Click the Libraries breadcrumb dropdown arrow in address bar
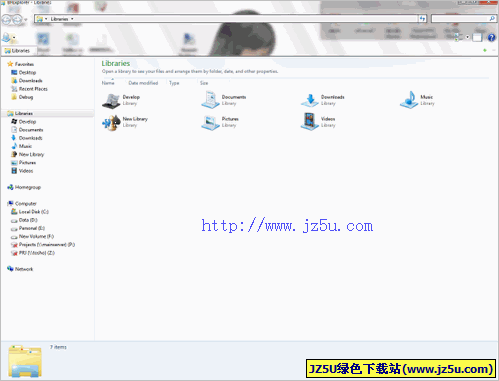499x381 pixels. (72, 19)
